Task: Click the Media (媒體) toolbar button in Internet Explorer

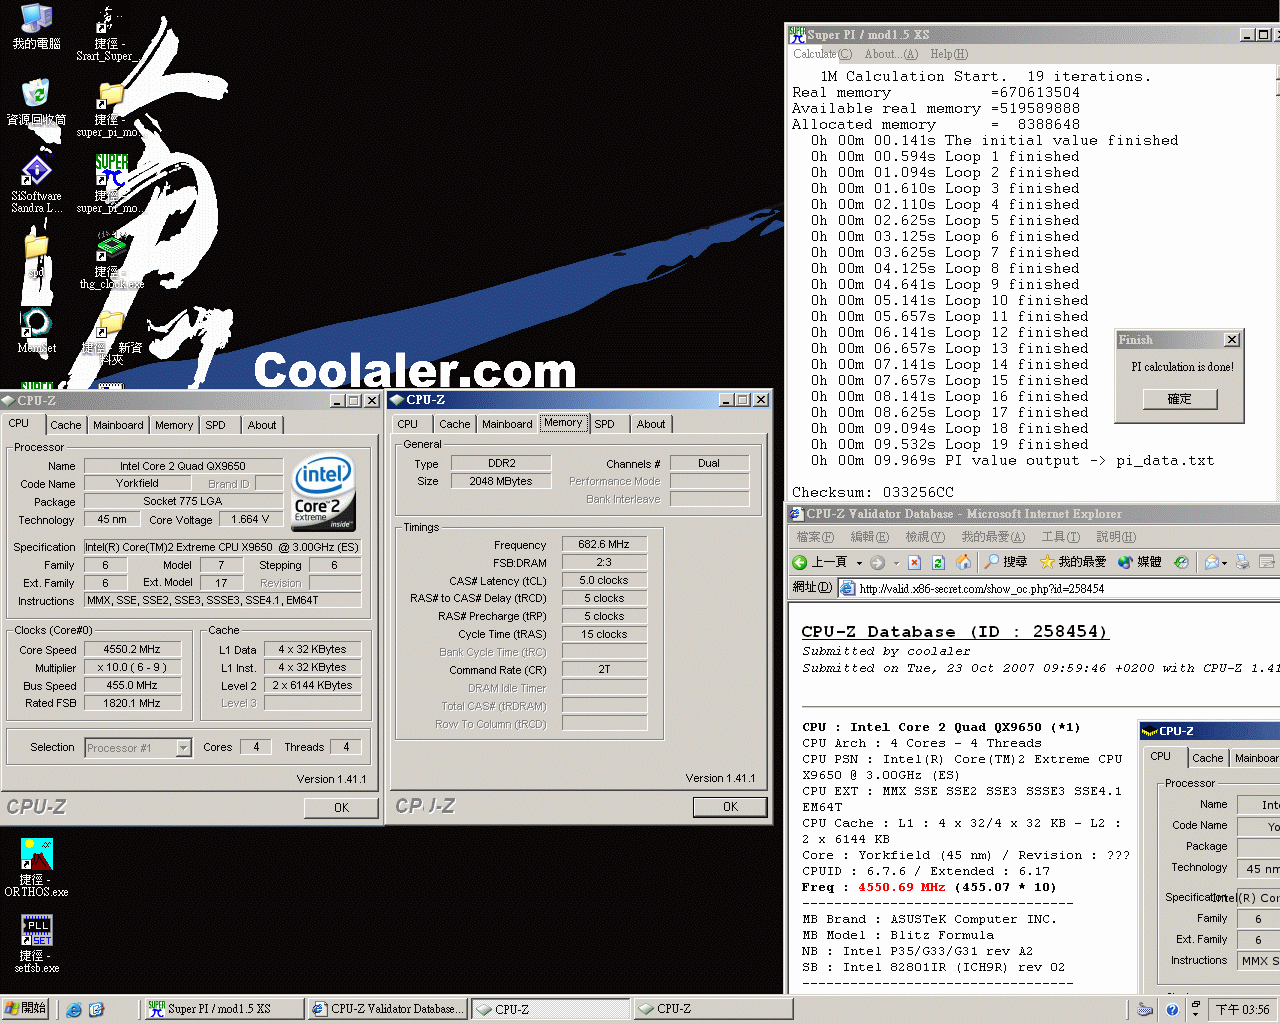Action: point(1139,562)
